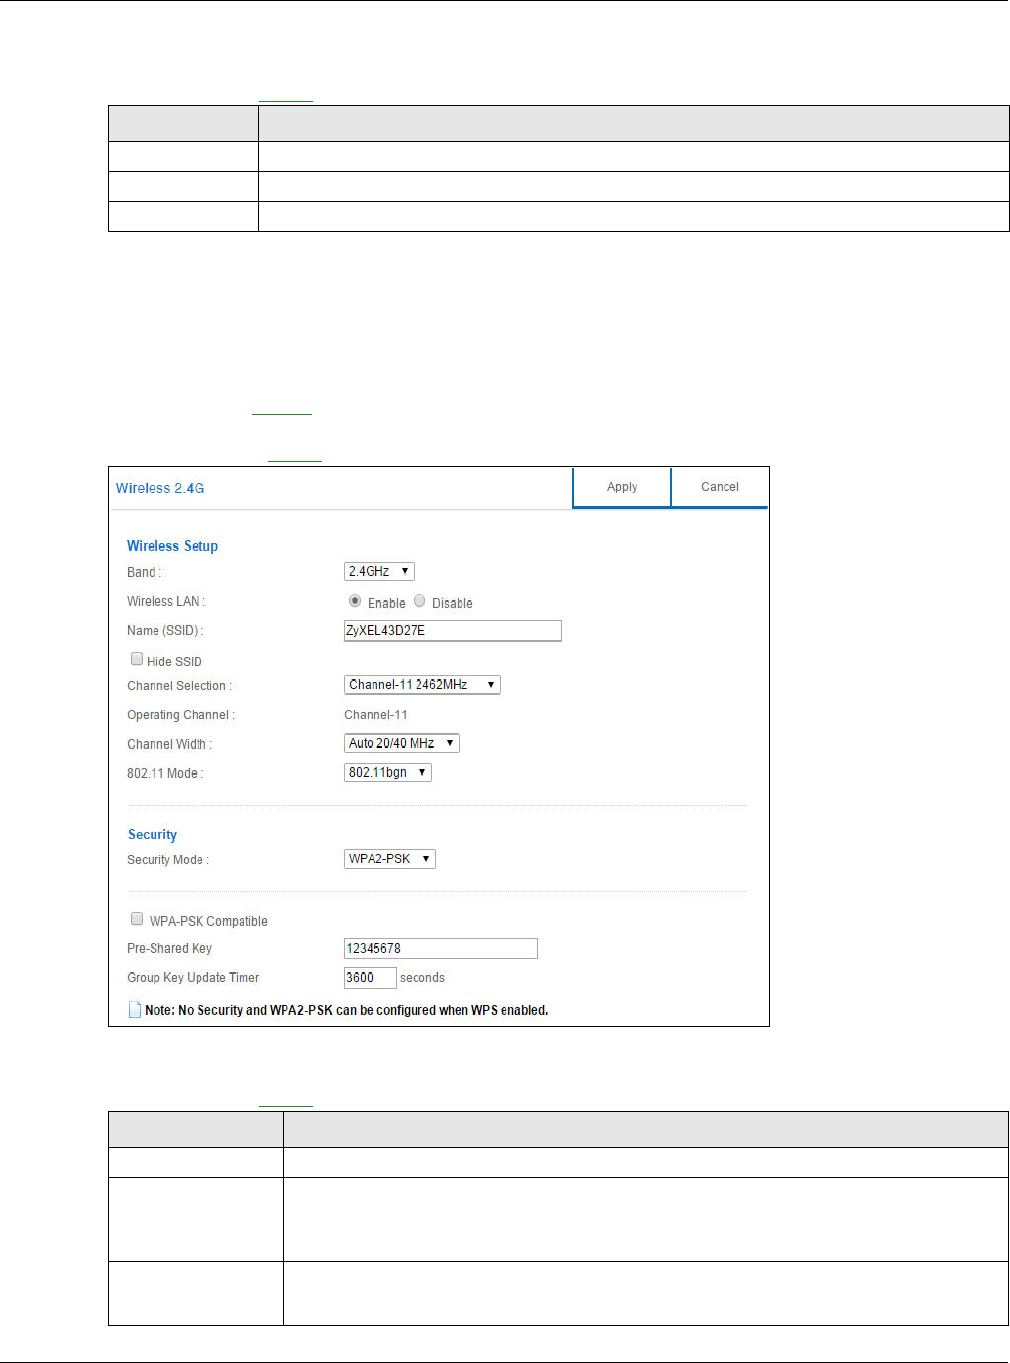The image size is (1010, 1363).
Task: Click the Group Key Update Timer field
Action: tap(370, 977)
